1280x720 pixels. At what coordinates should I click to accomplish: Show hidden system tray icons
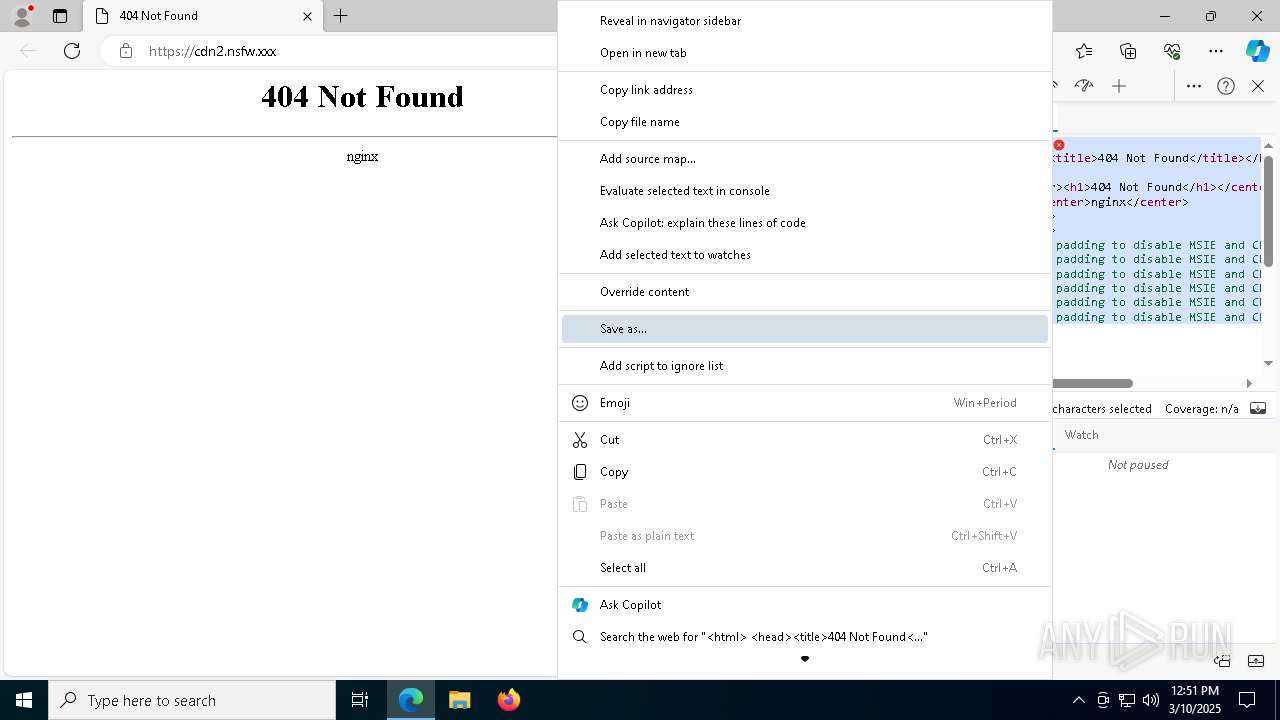[1078, 700]
